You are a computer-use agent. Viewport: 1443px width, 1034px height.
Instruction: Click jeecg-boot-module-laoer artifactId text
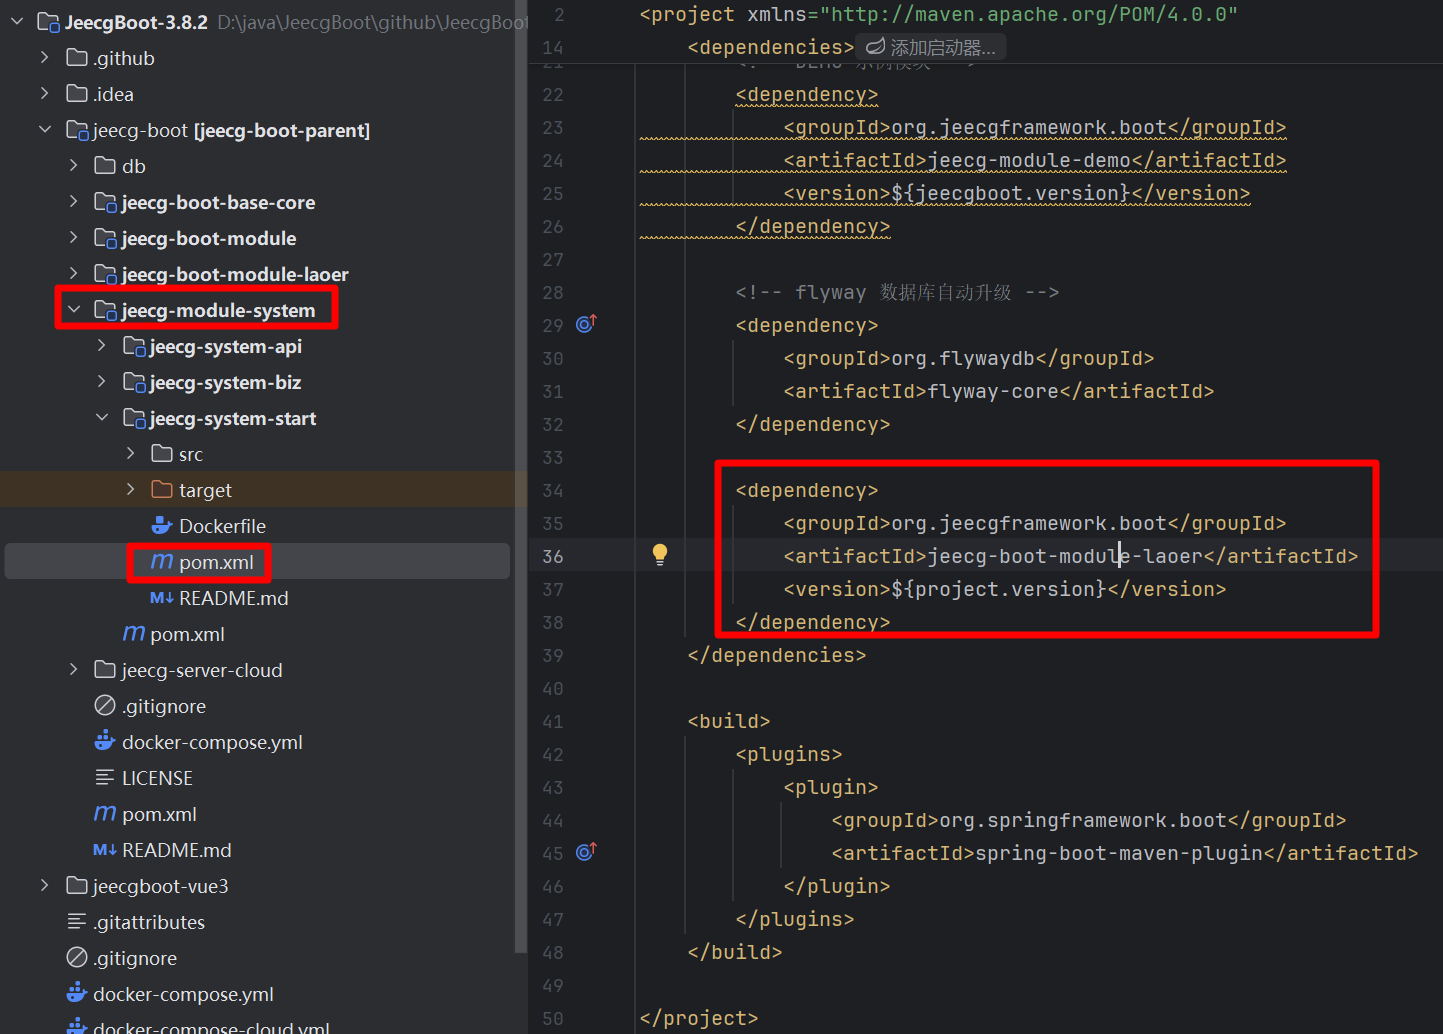(1065, 556)
